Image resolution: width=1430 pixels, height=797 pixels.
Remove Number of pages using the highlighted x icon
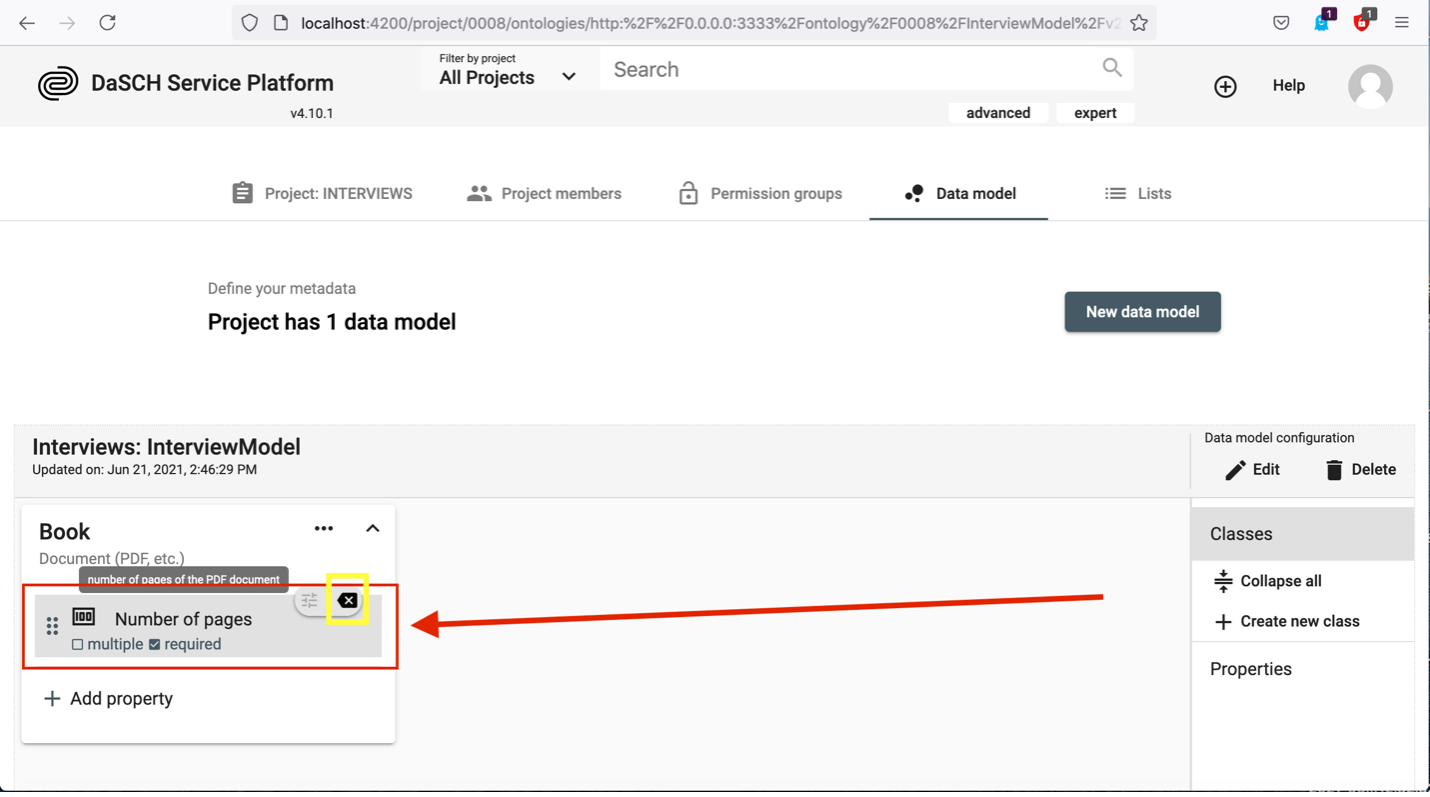tap(347, 600)
